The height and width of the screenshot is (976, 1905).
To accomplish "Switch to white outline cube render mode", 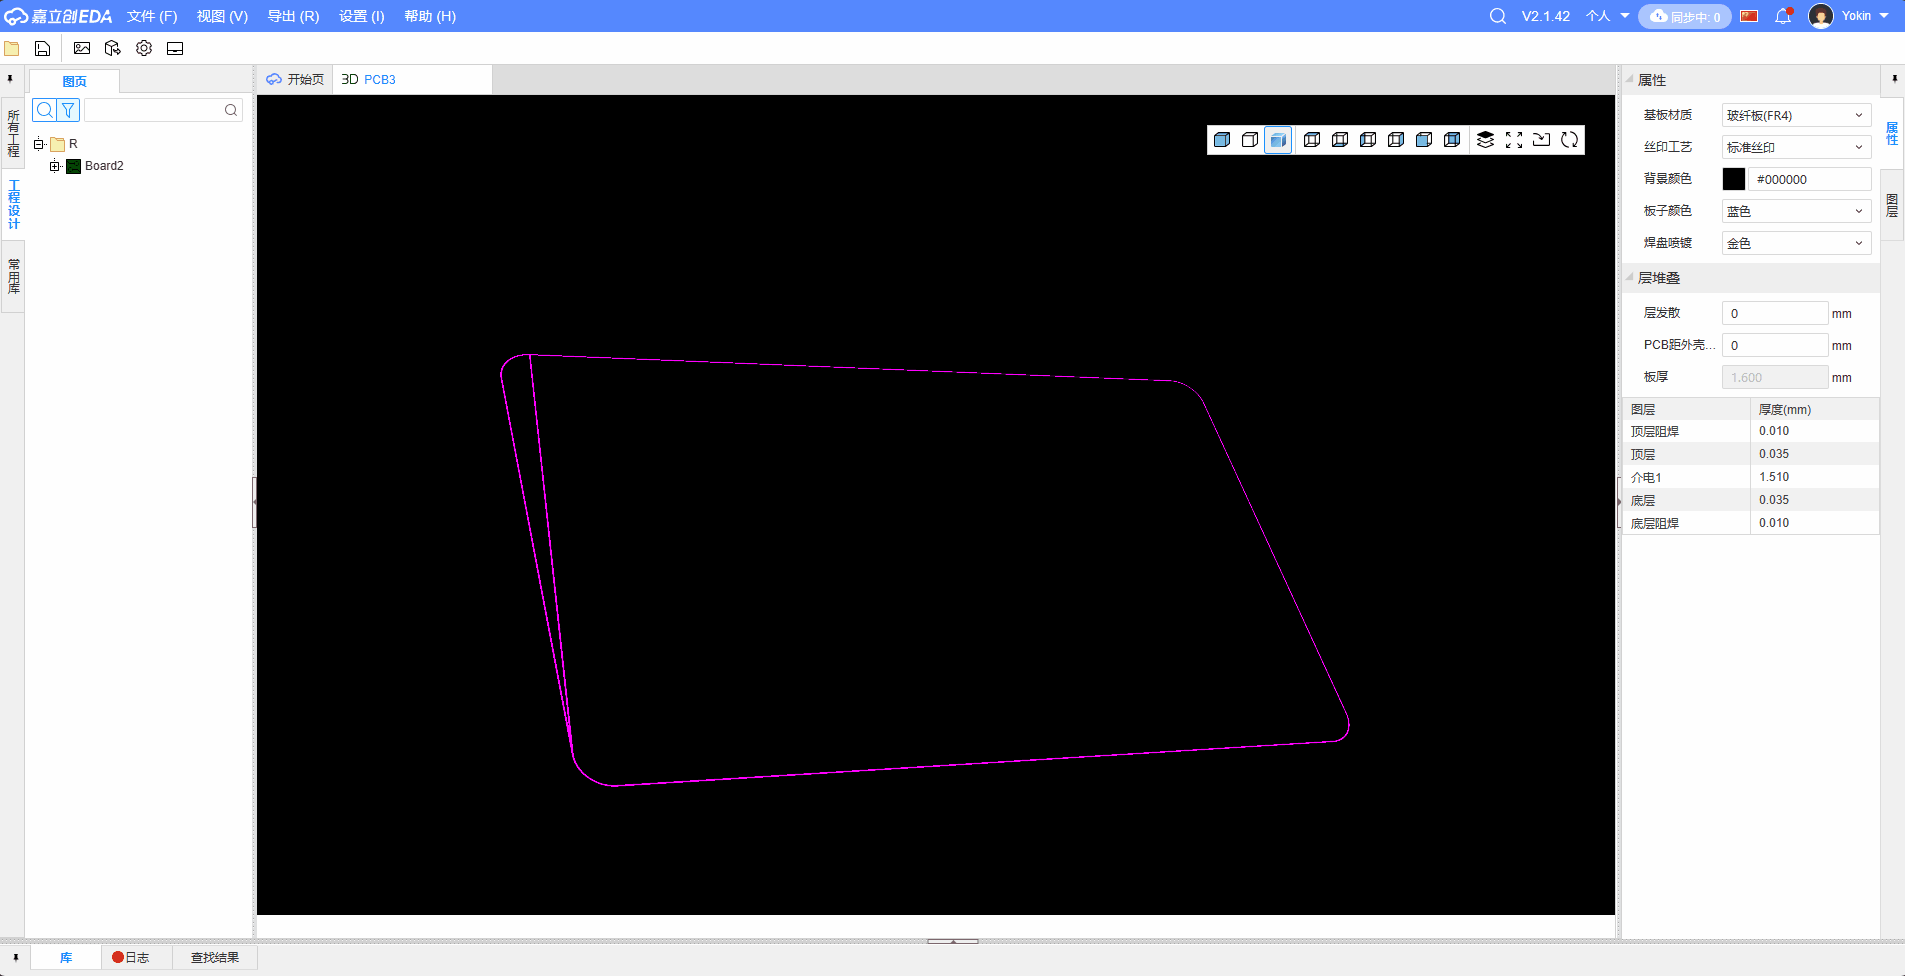I will pyautogui.click(x=1250, y=140).
